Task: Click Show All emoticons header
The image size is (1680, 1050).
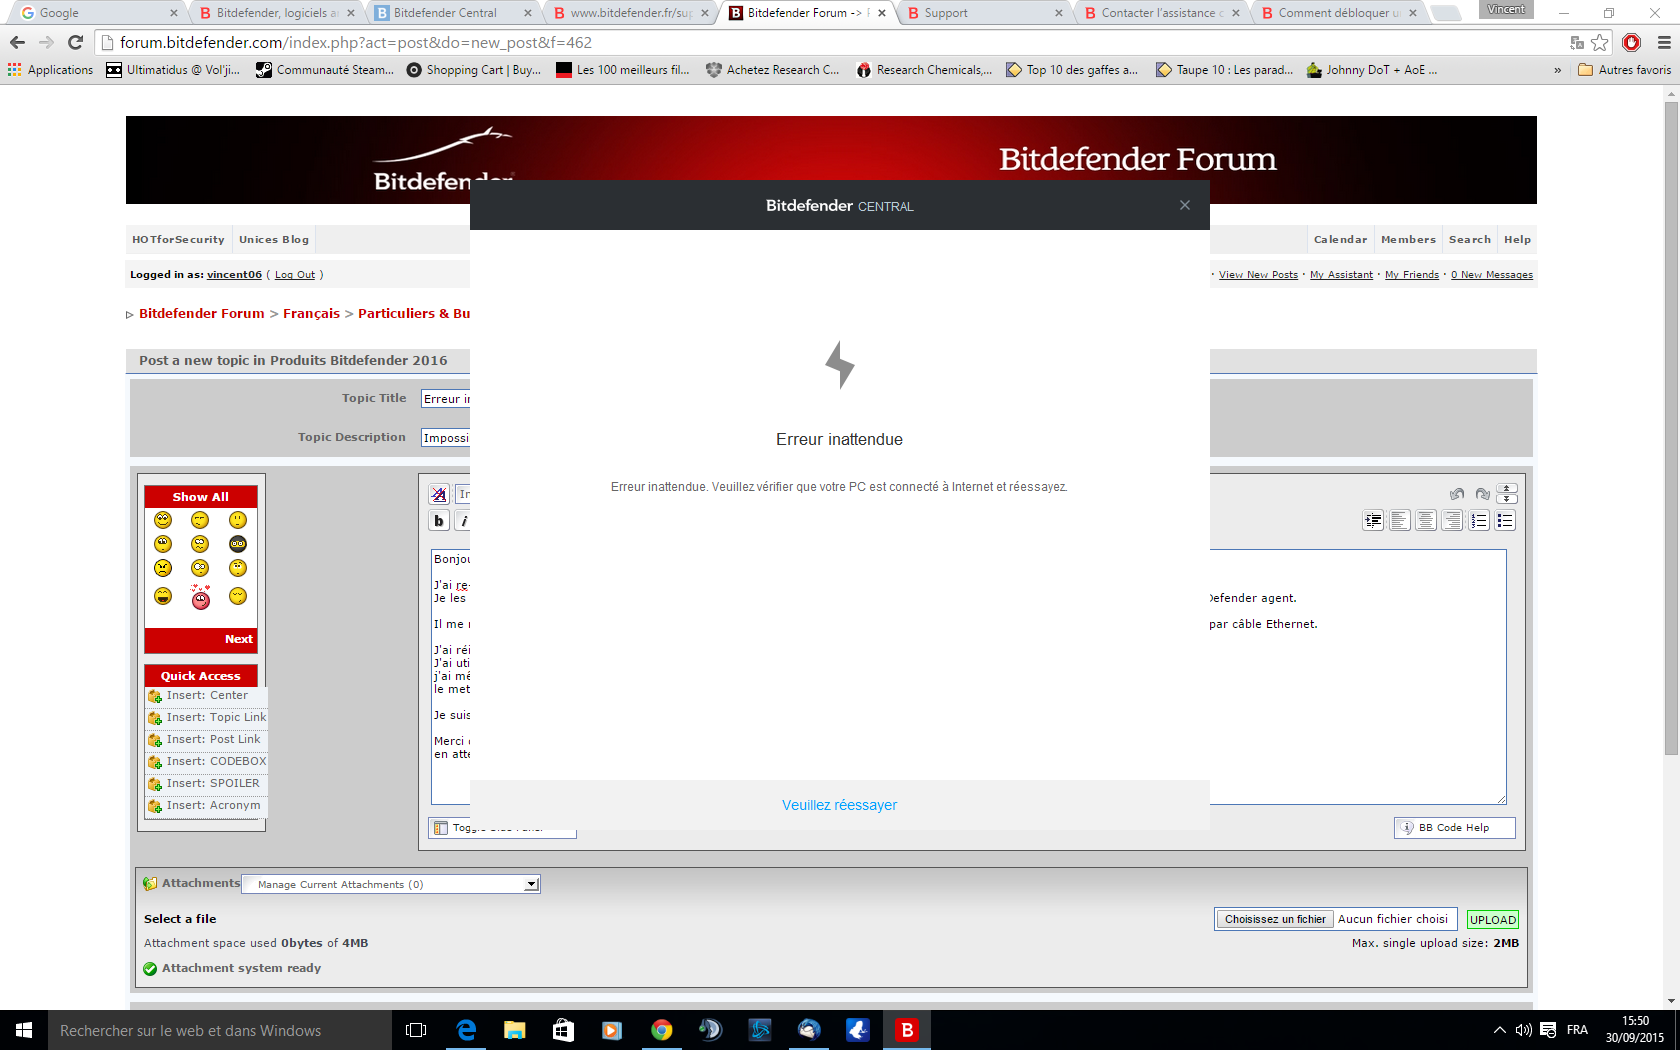Action: pos(201,497)
